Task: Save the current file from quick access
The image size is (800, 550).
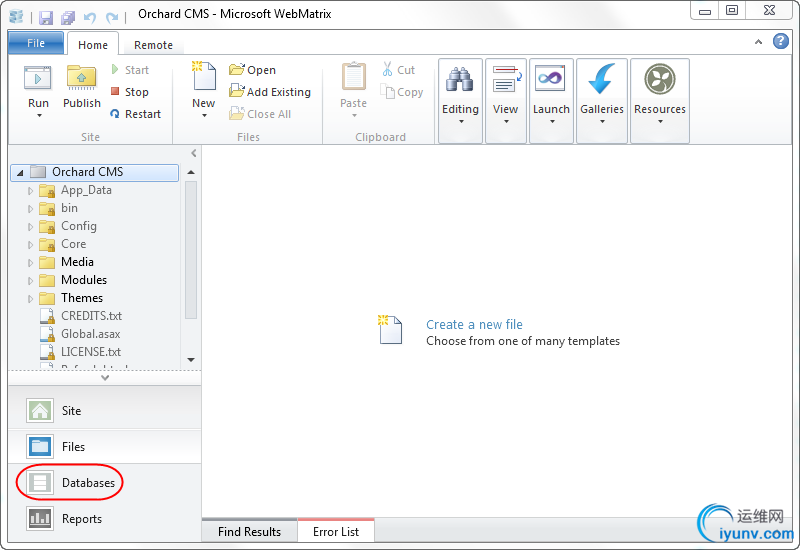Action: pyautogui.click(x=46, y=18)
